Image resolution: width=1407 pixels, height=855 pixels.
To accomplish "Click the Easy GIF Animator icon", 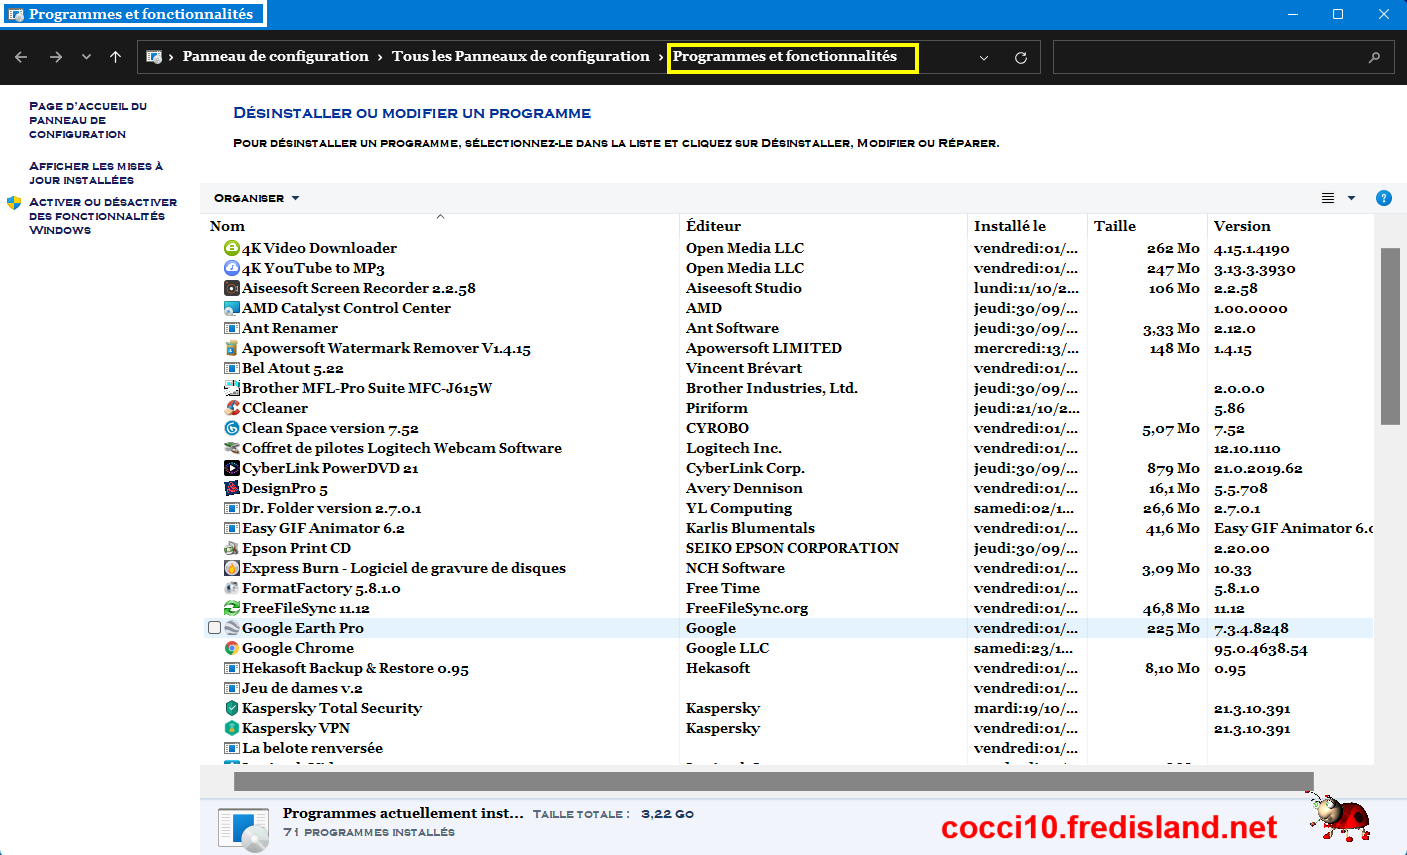I will coord(232,528).
